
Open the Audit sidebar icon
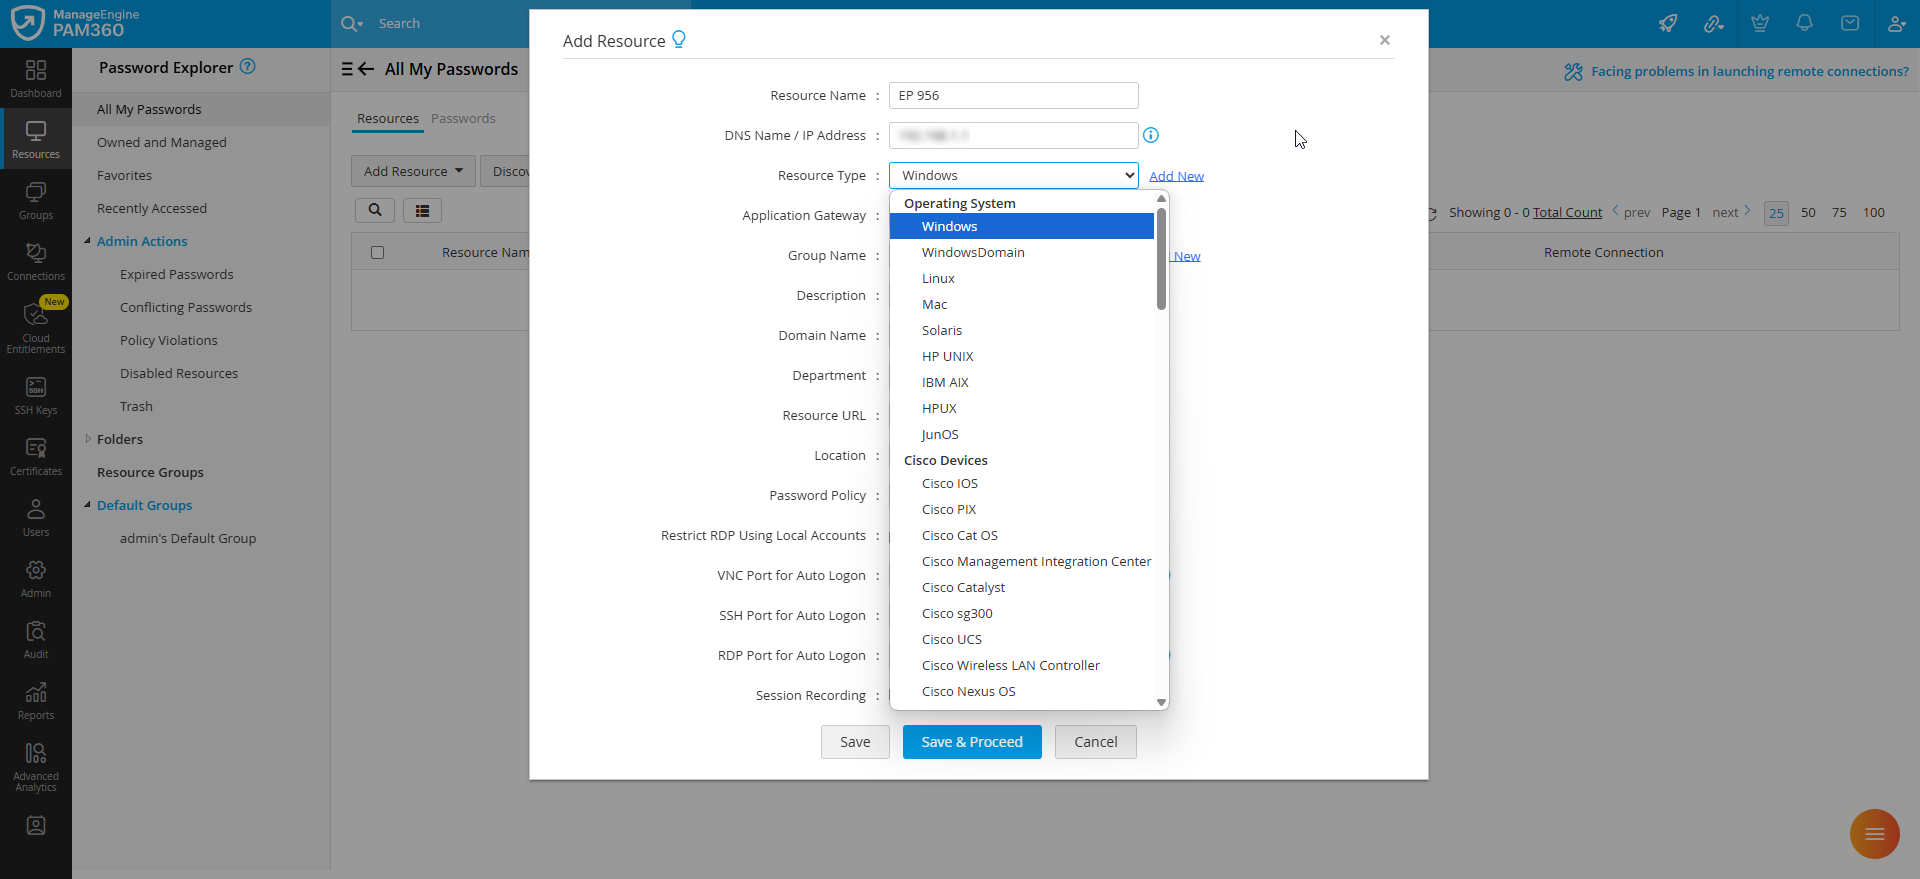point(36,639)
